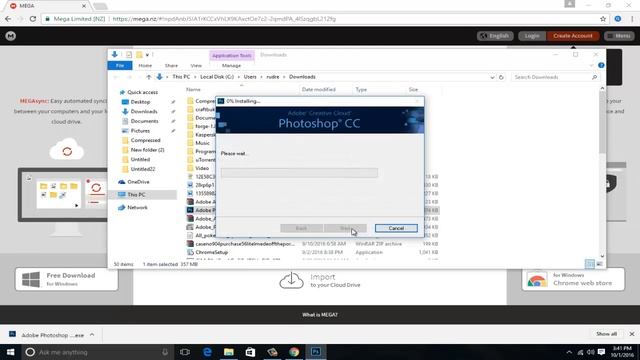This screenshot has height=360, width=640.
Task: Bookmark this page with the star icon
Action: pyautogui.click(x=603, y=19)
